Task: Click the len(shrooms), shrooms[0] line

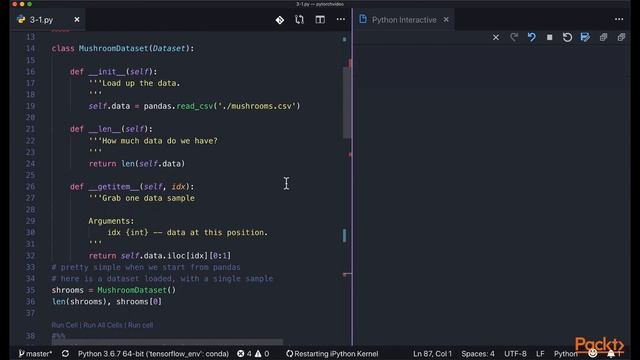Action: pyautogui.click(x=107, y=302)
